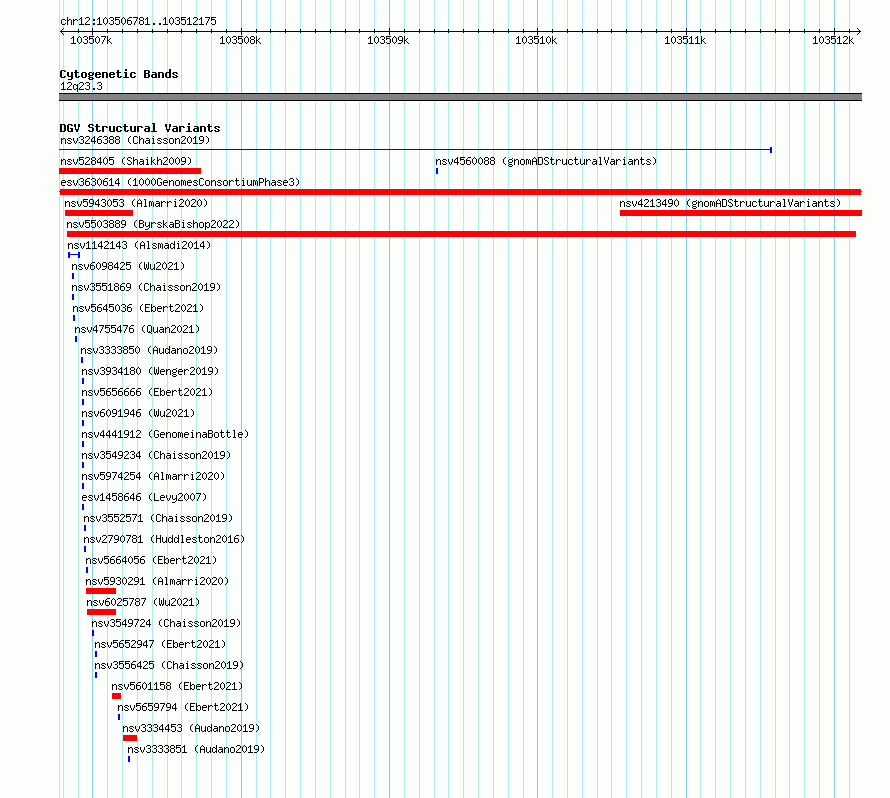Image resolution: width=890 pixels, height=798 pixels.
Task: Select the red bar under nsv6025787
Action: (x=102, y=612)
